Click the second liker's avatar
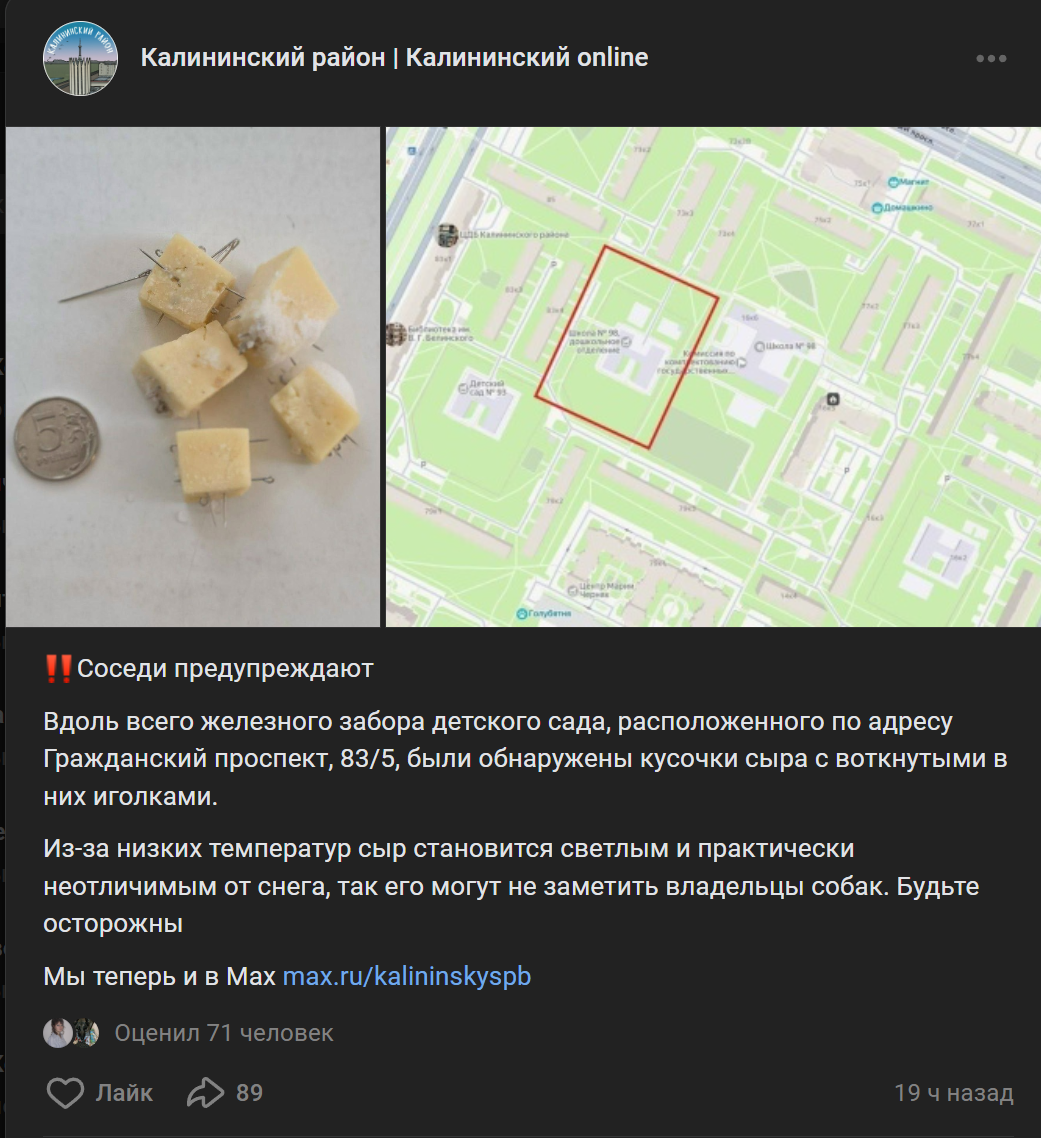Screen dimensions: 1041x1138 (86, 1033)
